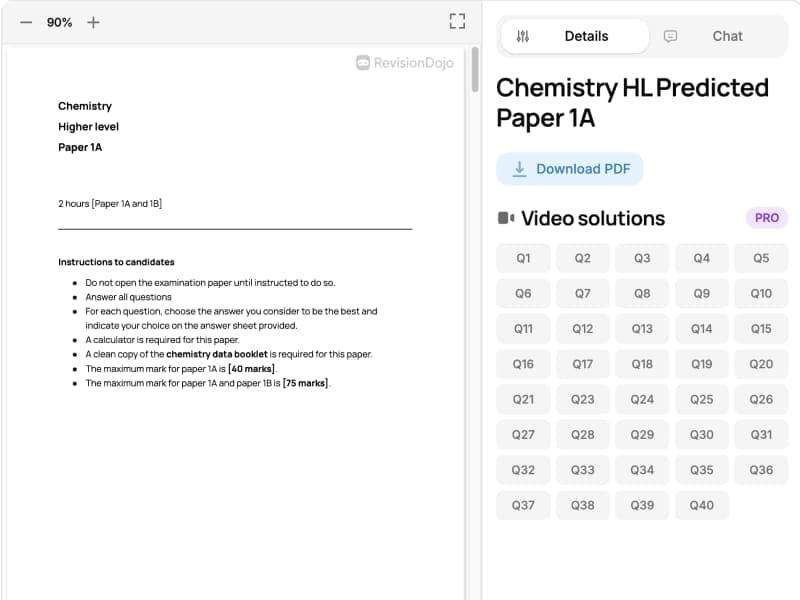Image resolution: width=800 pixels, height=600 pixels.
Task: Switch to the Chat tab
Action: pos(727,36)
